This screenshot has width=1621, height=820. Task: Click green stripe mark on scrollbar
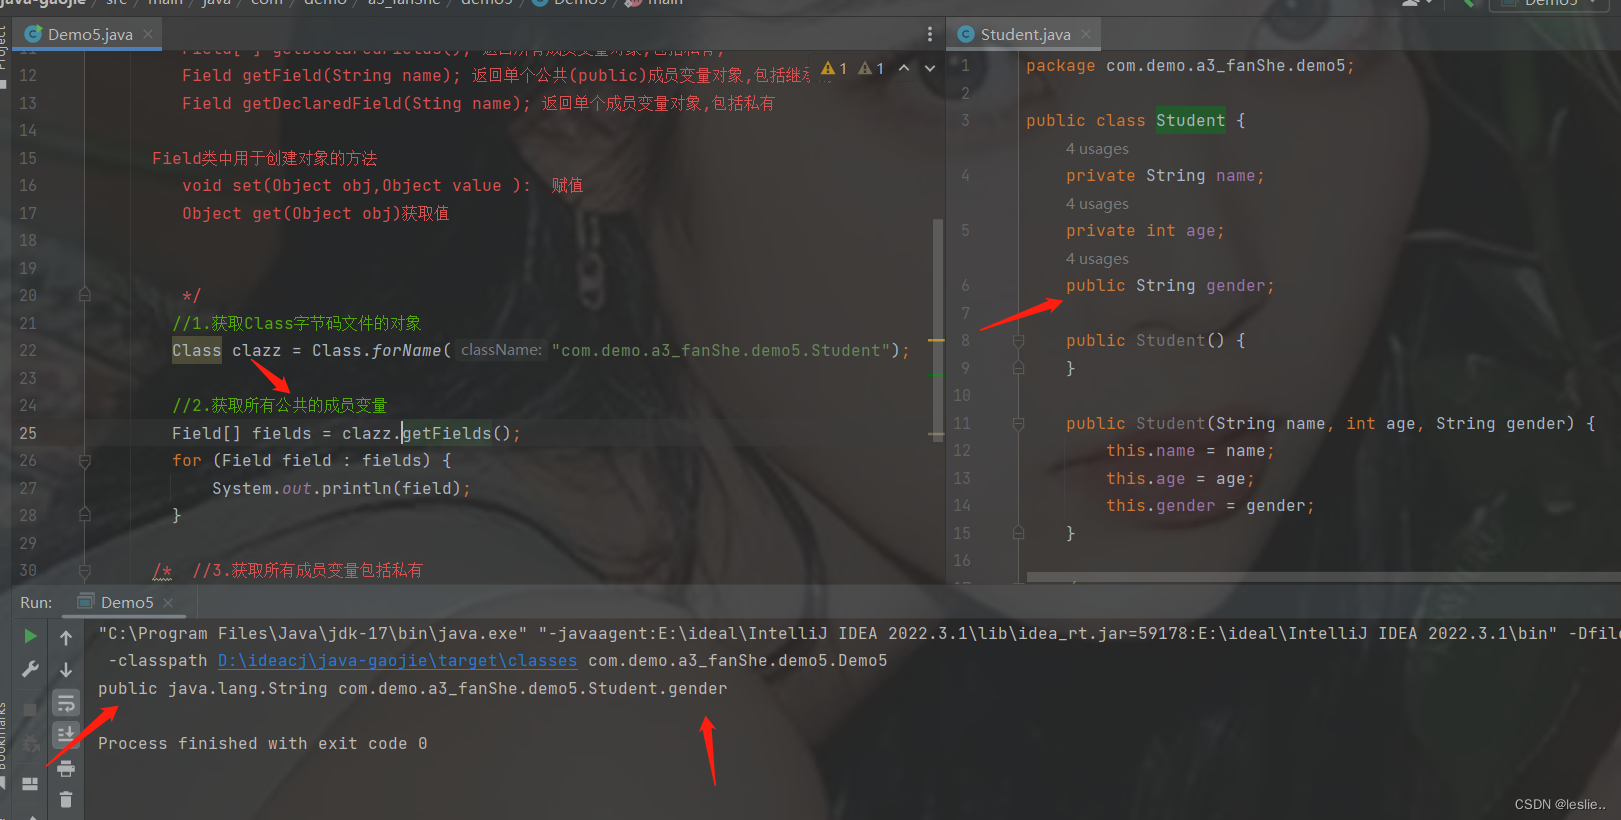936,376
